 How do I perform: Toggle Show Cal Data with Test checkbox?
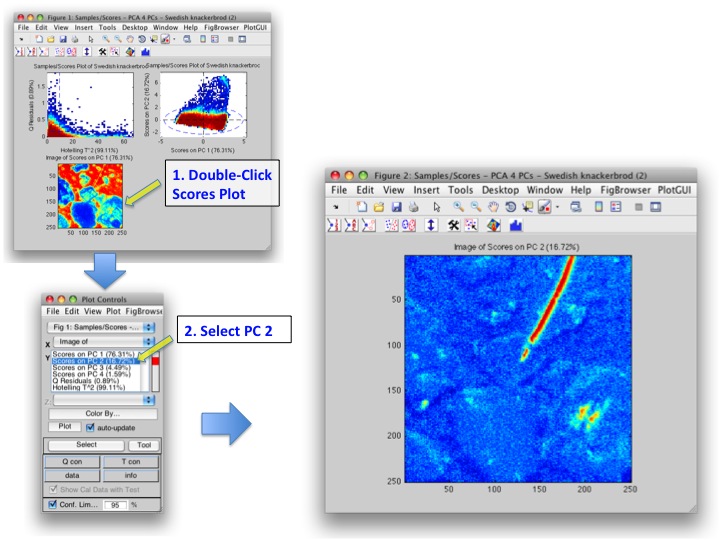point(53,488)
